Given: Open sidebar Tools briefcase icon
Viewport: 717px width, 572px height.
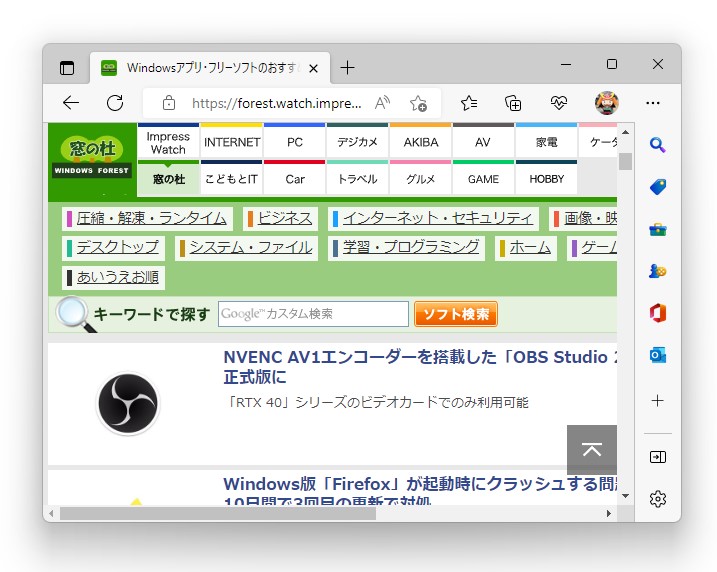Looking at the screenshot, I should pos(658,229).
